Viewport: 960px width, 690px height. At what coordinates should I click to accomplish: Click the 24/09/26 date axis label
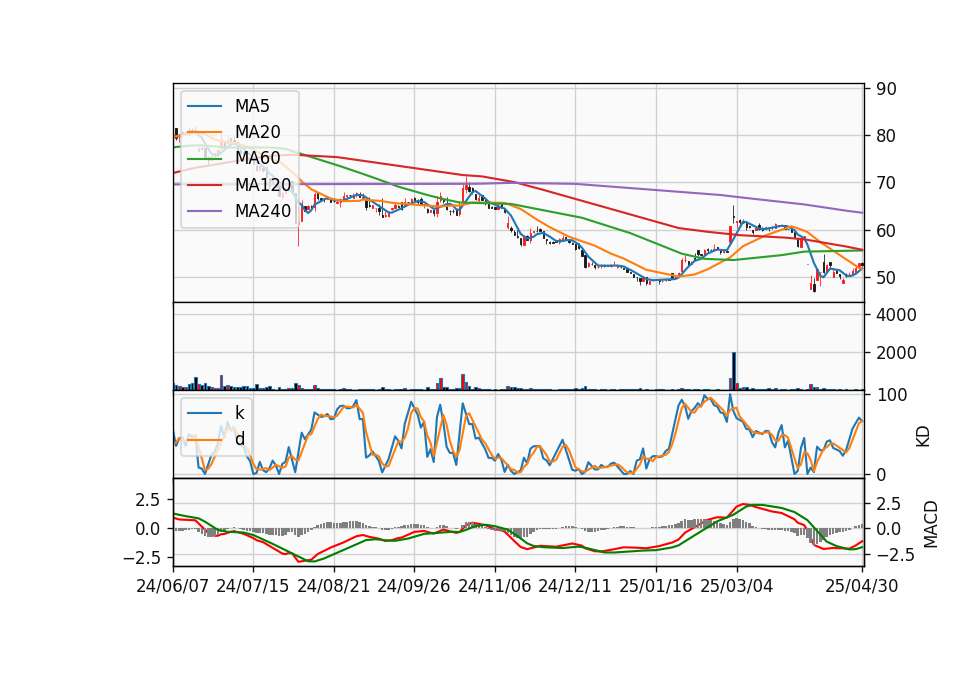tap(414, 586)
